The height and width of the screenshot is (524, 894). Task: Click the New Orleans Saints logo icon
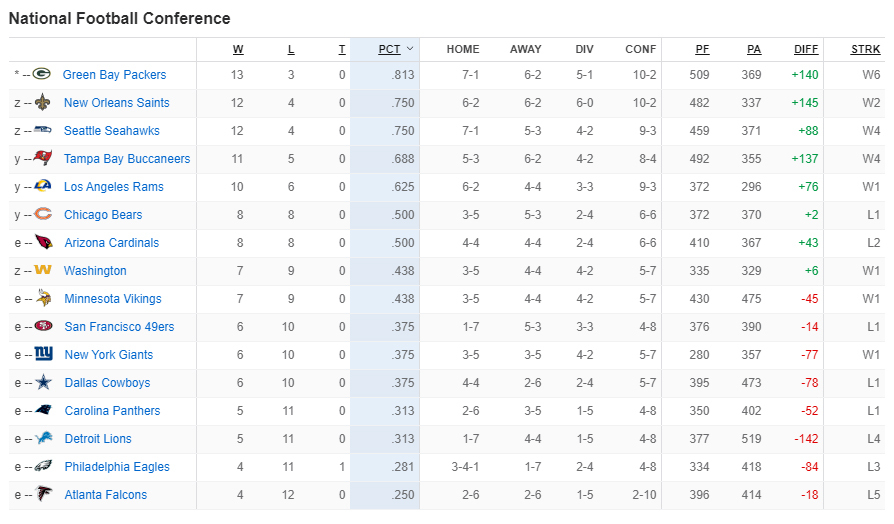coord(42,102)
